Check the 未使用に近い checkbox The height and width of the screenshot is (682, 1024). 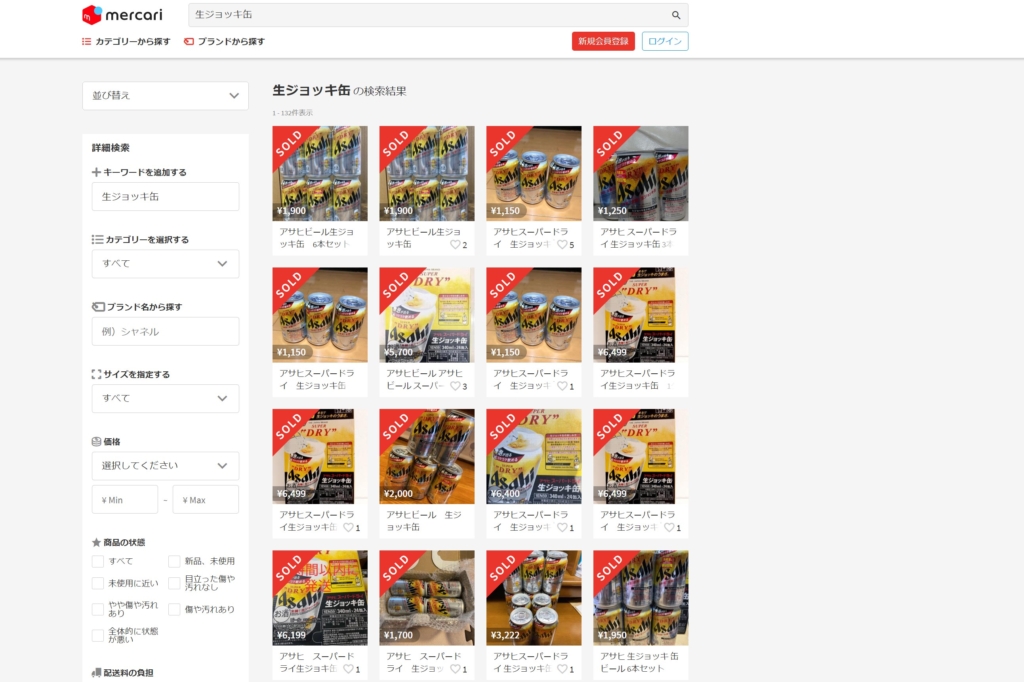tap(98, 583)
